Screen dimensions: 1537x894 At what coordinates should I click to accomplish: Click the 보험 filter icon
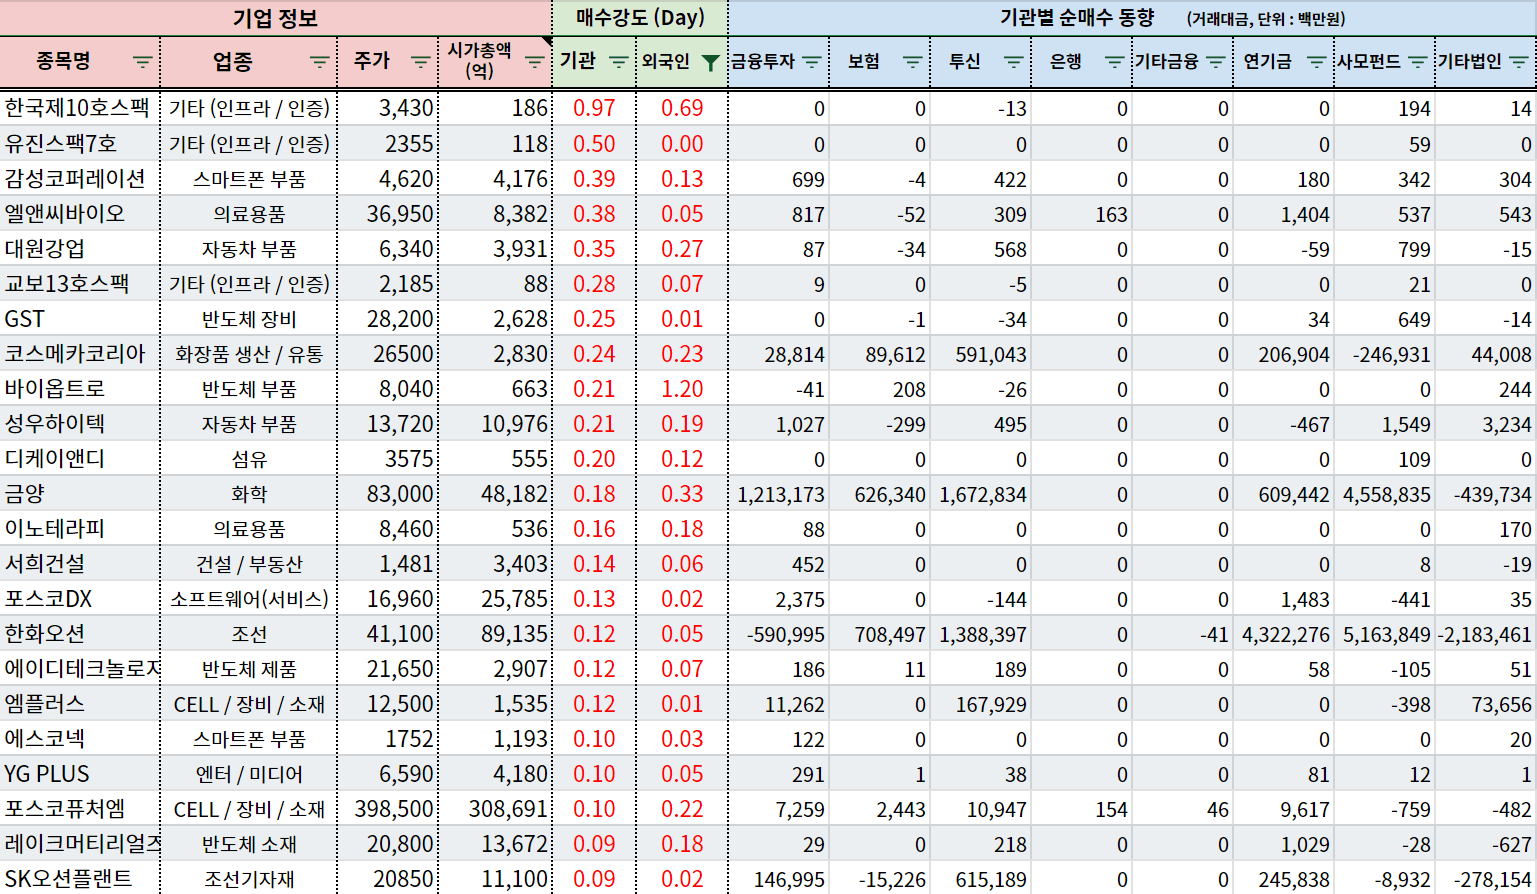pos(912,62)
